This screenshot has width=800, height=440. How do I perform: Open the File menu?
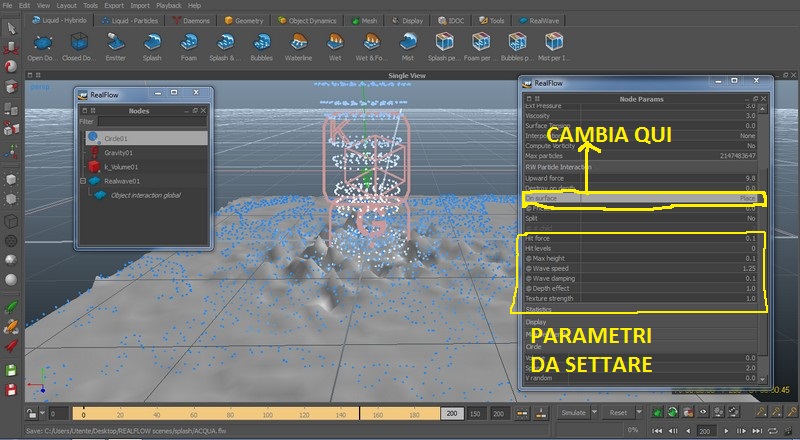(7, 5)
